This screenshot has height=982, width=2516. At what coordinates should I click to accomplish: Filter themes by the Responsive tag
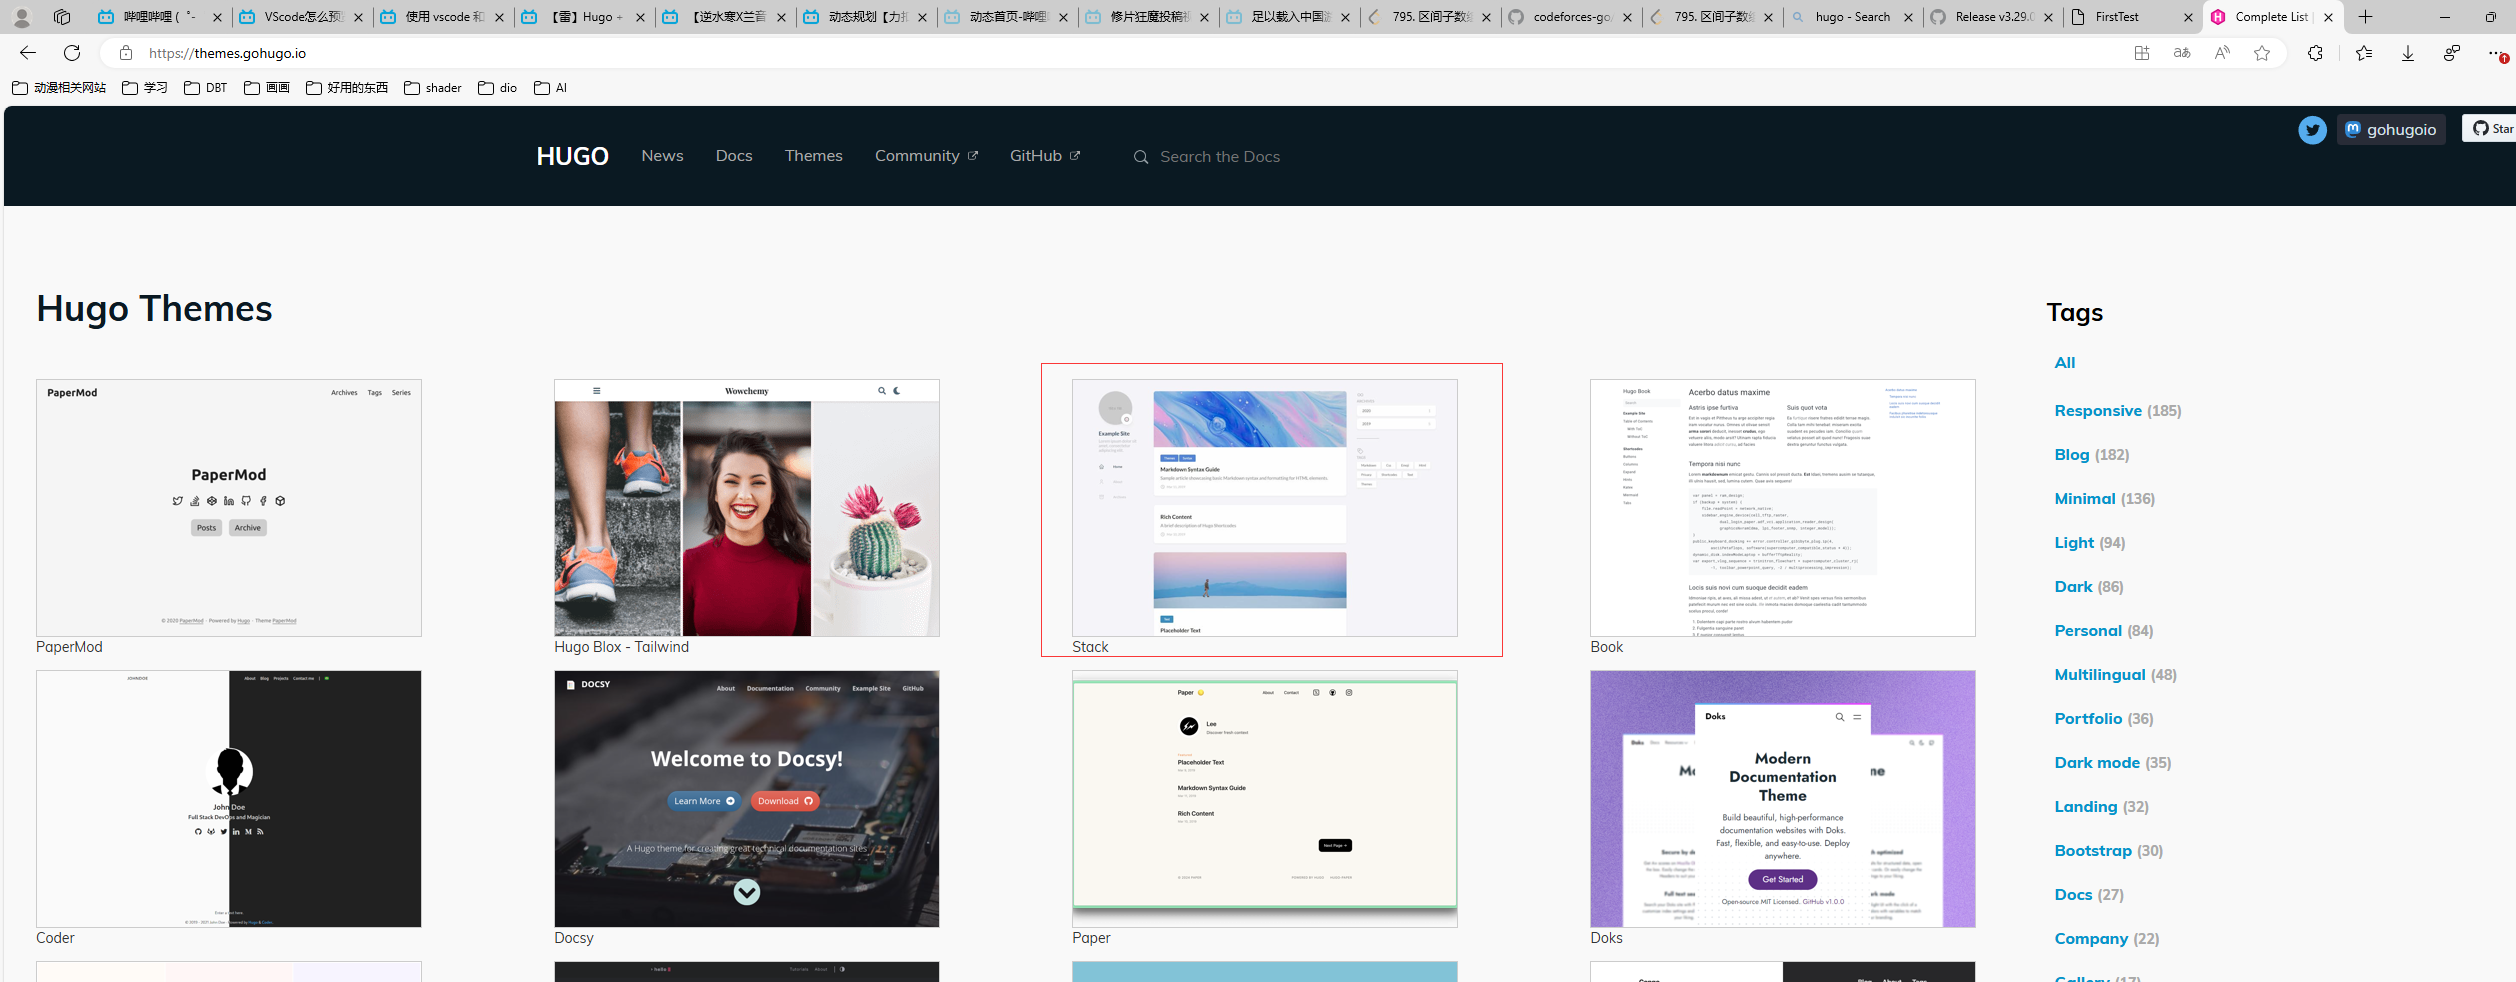[2097, 411]
